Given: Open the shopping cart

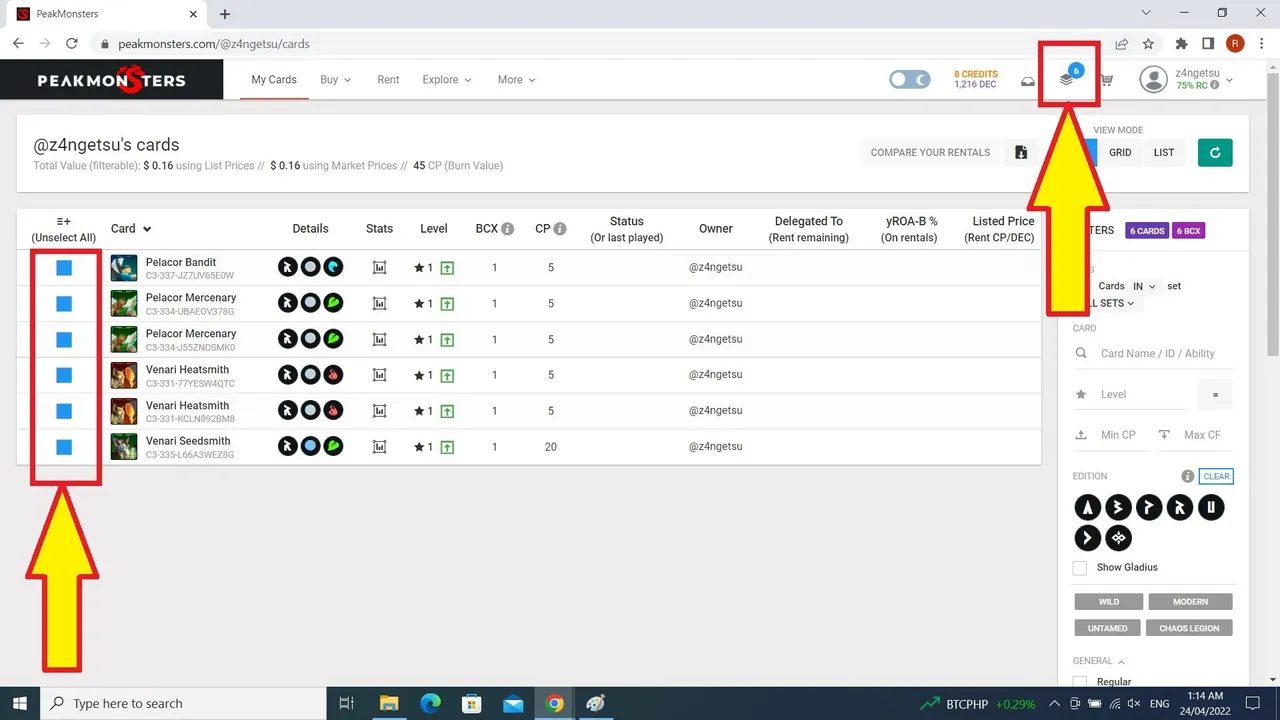Looking at the screenshot, I should 1106,81.
